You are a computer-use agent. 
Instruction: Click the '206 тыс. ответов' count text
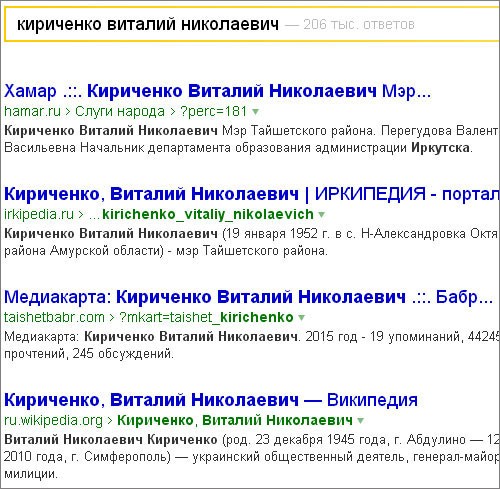pos(359,25)
